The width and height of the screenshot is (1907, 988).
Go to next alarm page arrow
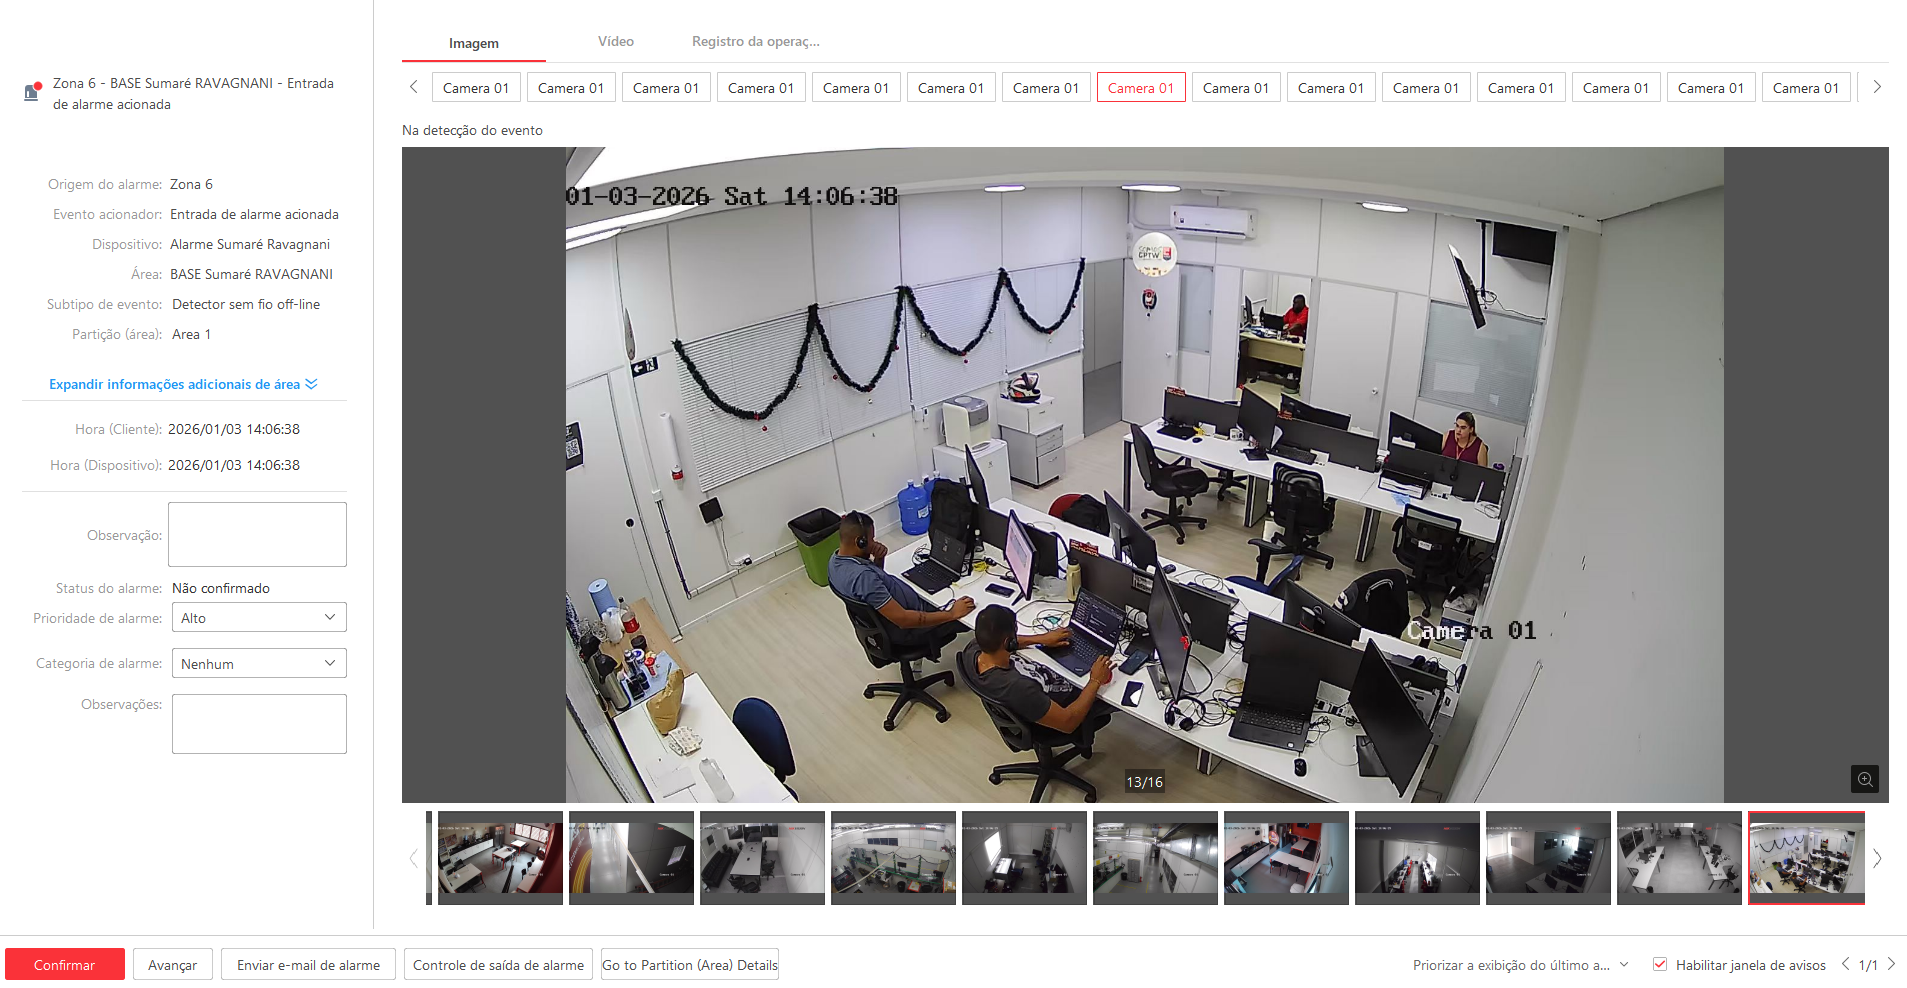[1891, 964]
